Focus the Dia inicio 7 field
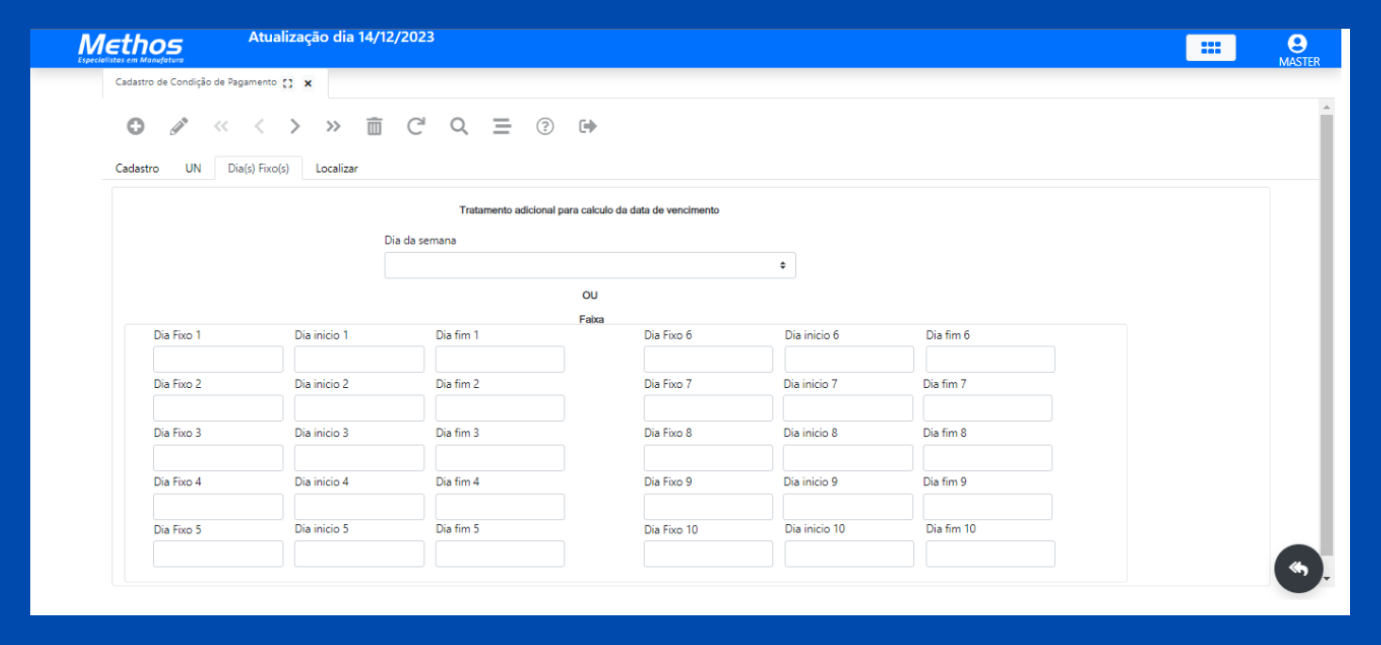Screen dimensions: 1381x645 (848, 408)
